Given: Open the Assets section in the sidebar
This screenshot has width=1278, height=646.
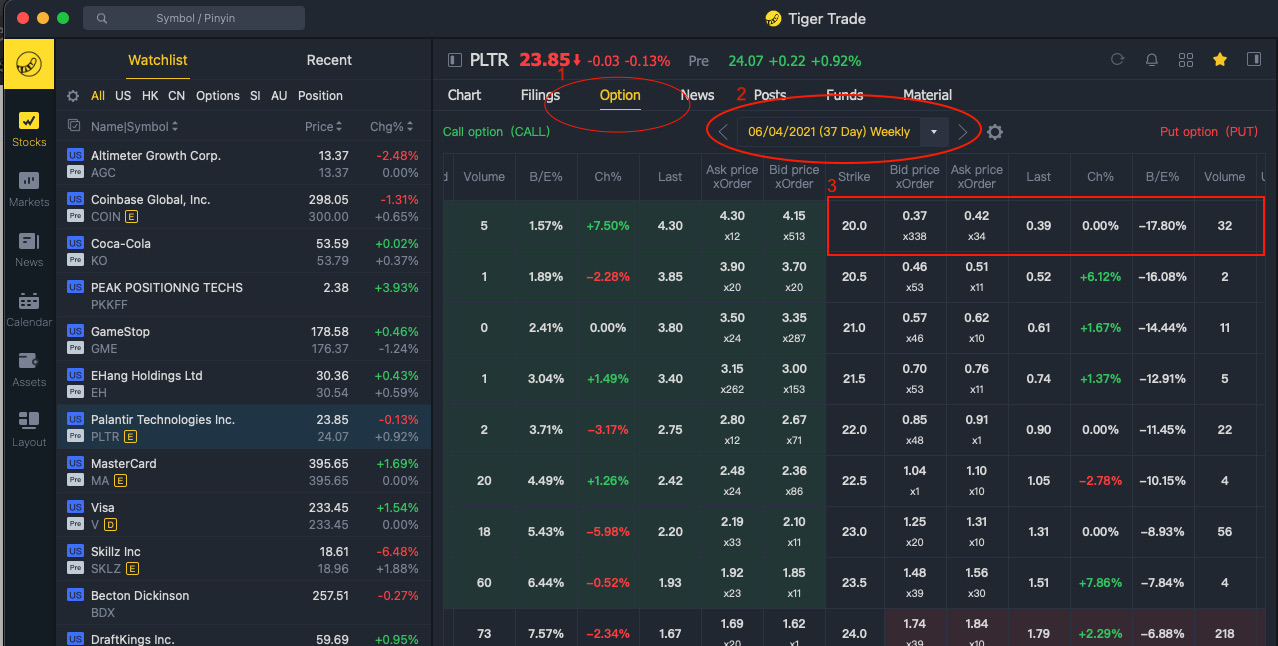Looking at the screenshot, I should pos(28,369).
